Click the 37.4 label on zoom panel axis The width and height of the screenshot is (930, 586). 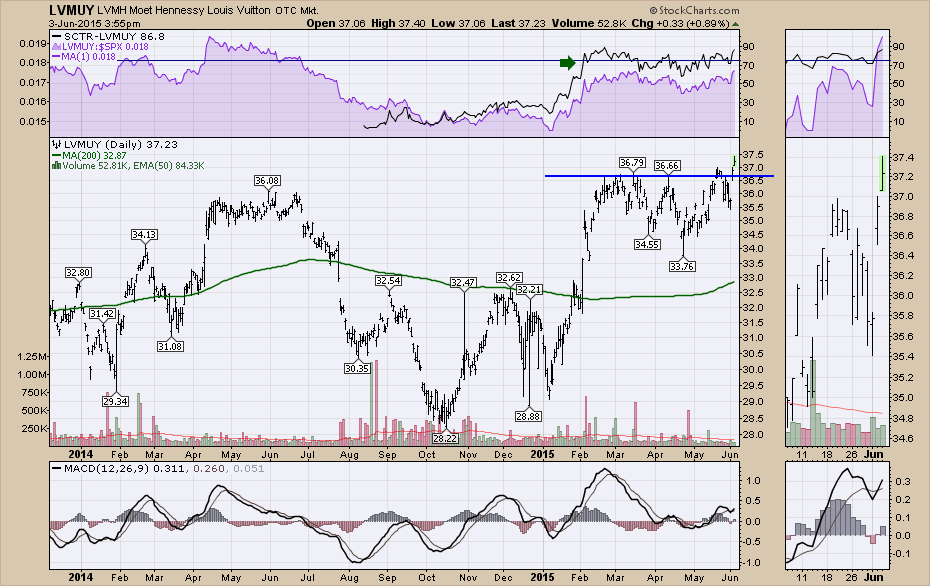902,157
